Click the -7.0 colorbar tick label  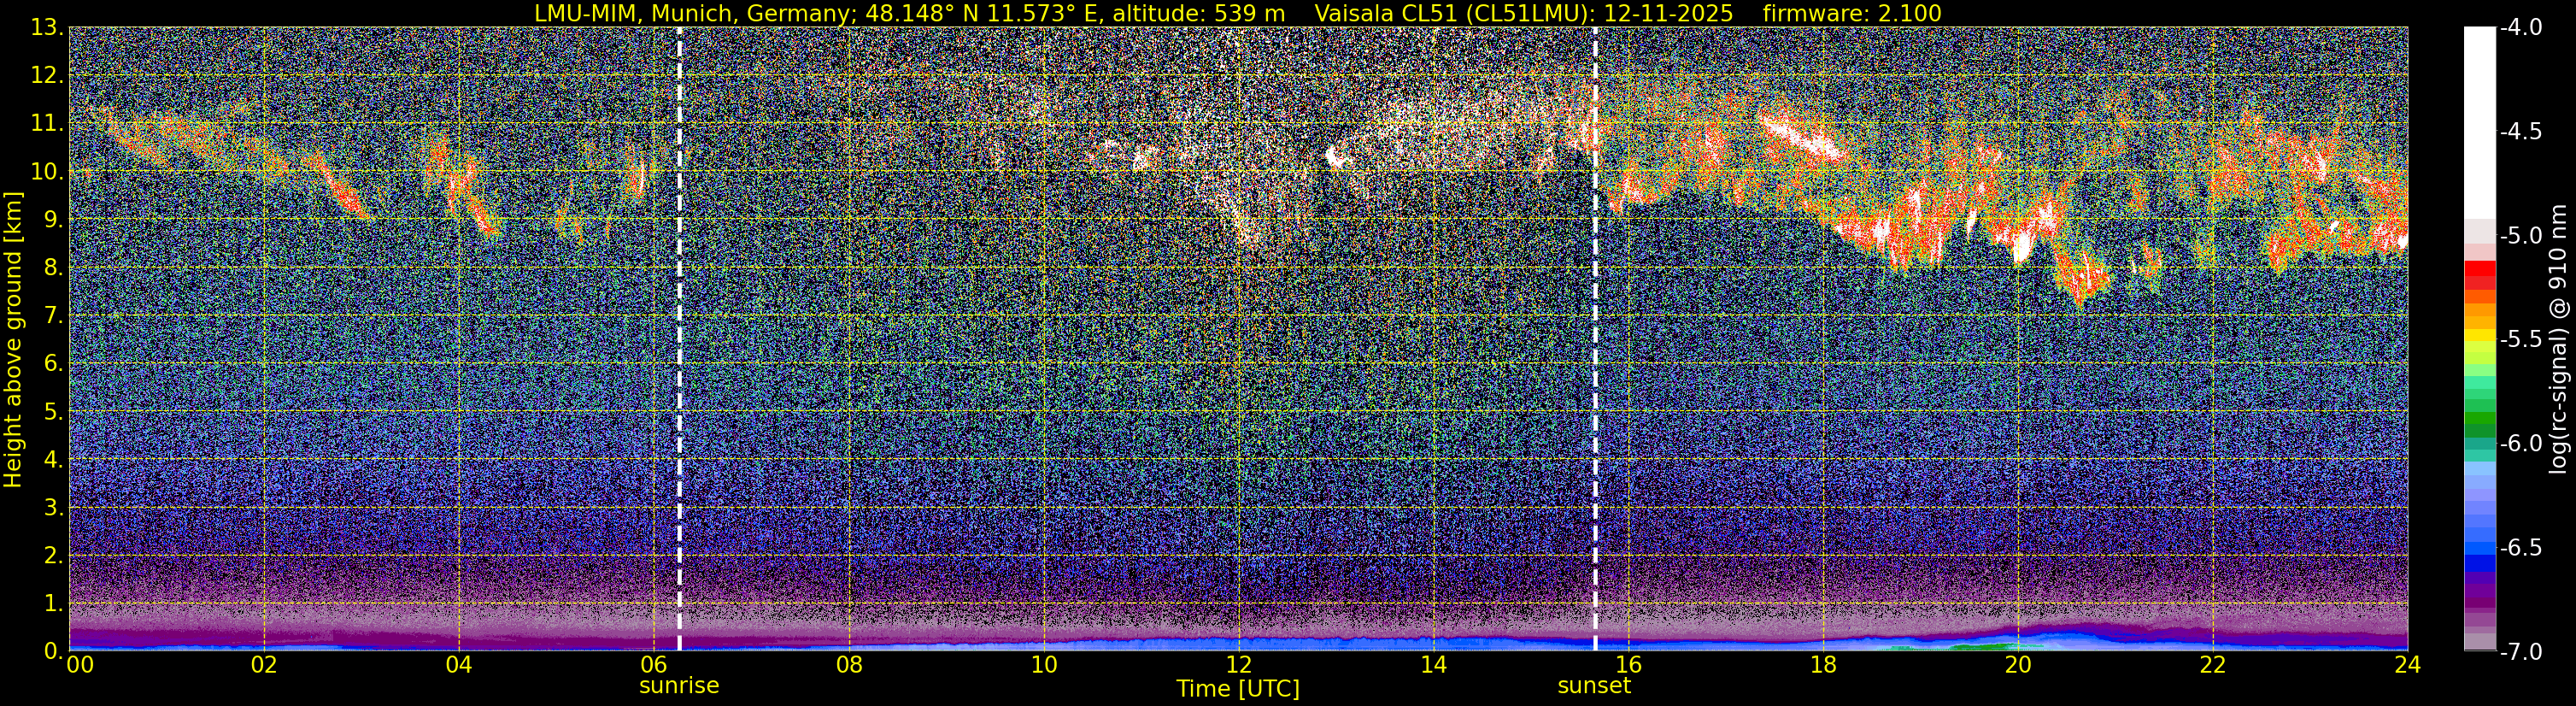tap(2520, 651)
